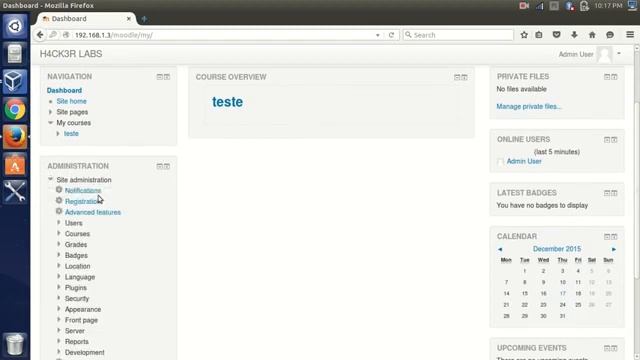This screenshot has width=640, height=360.
Task: Open Pocket shield icon in toolbar
Action: (556, 35)
